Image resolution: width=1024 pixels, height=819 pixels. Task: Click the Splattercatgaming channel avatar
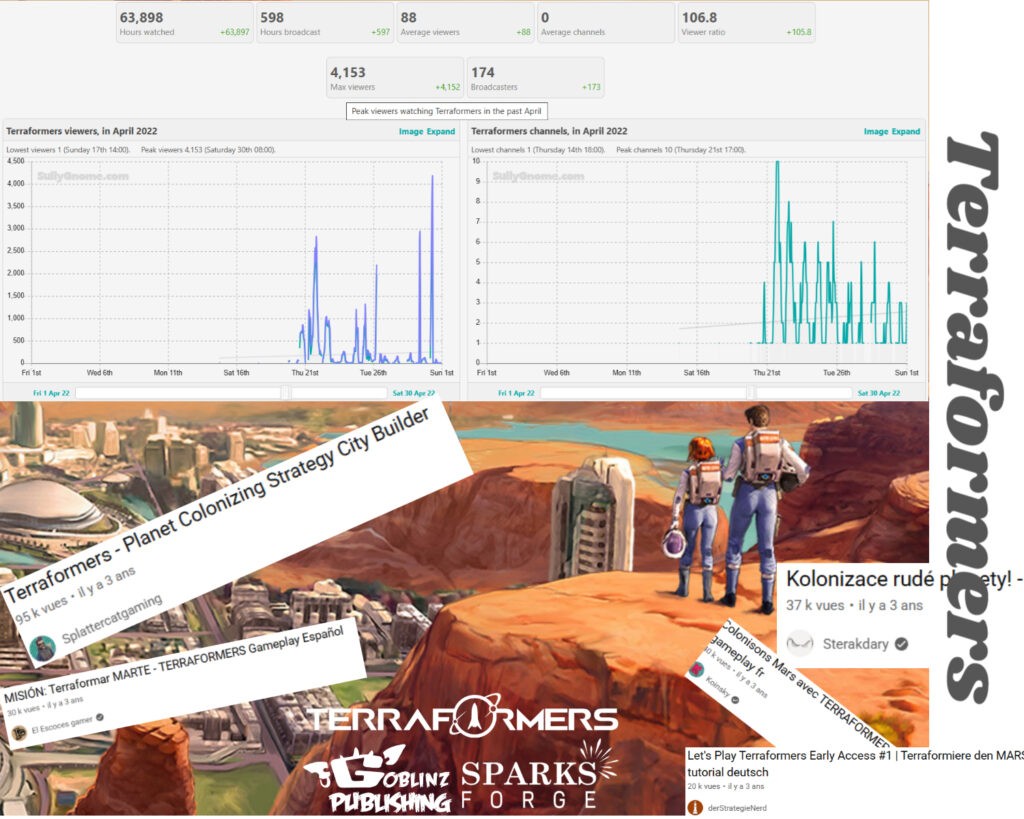(42, 648)
